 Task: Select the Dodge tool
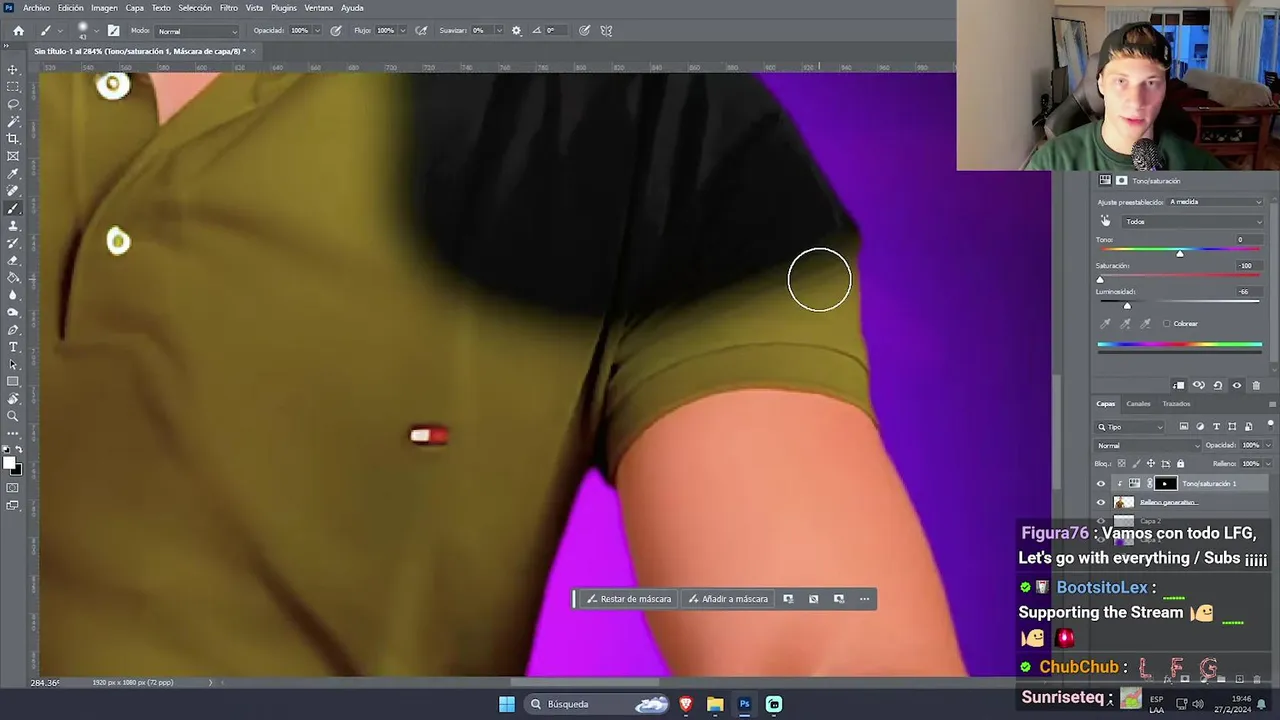[x=13, y=312]
